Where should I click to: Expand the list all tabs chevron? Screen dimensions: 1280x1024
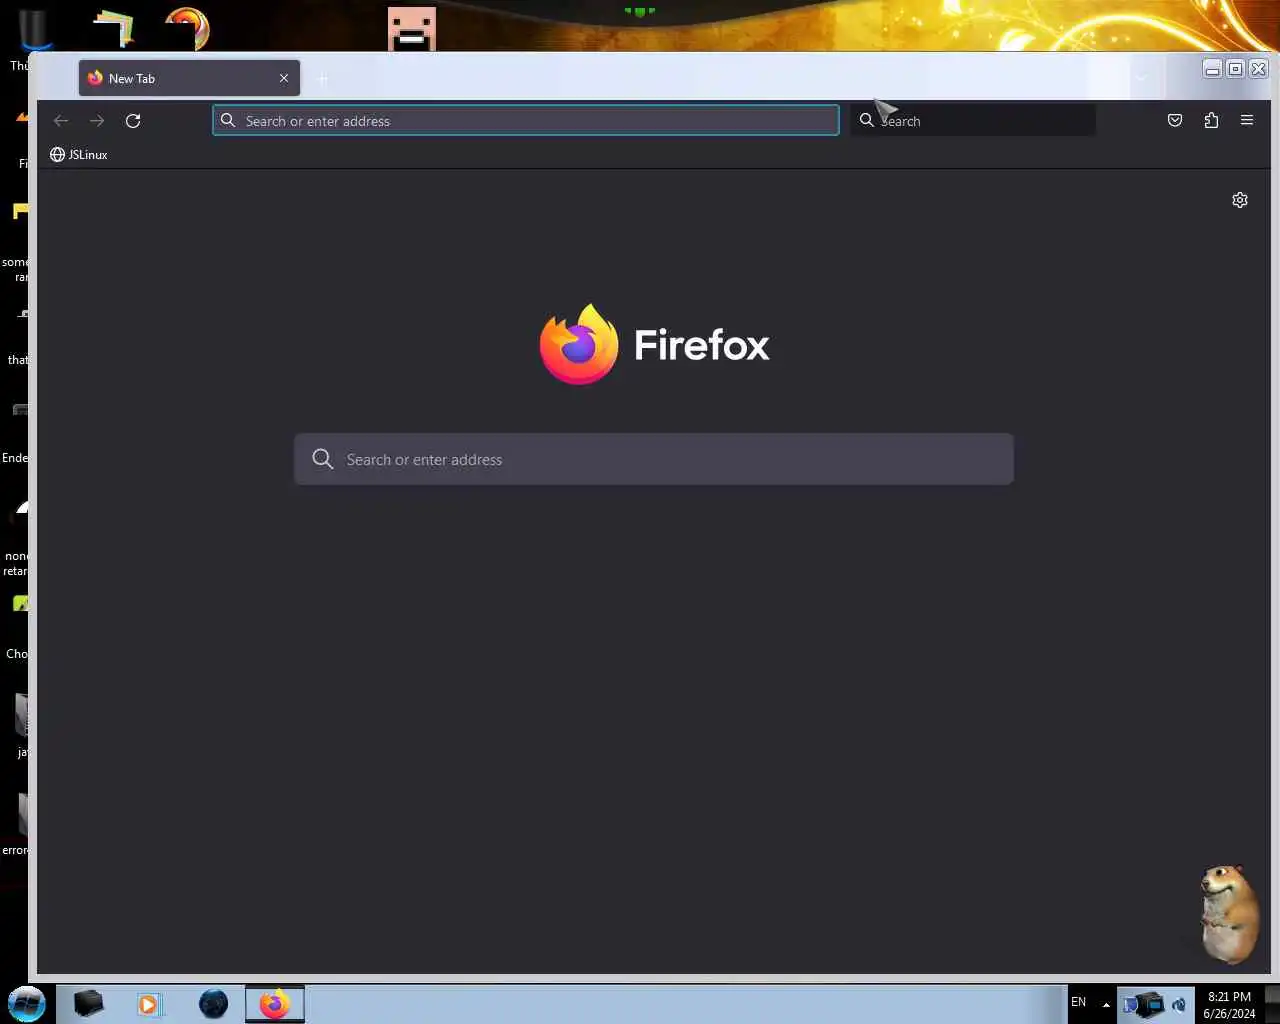coord(1141,78)
